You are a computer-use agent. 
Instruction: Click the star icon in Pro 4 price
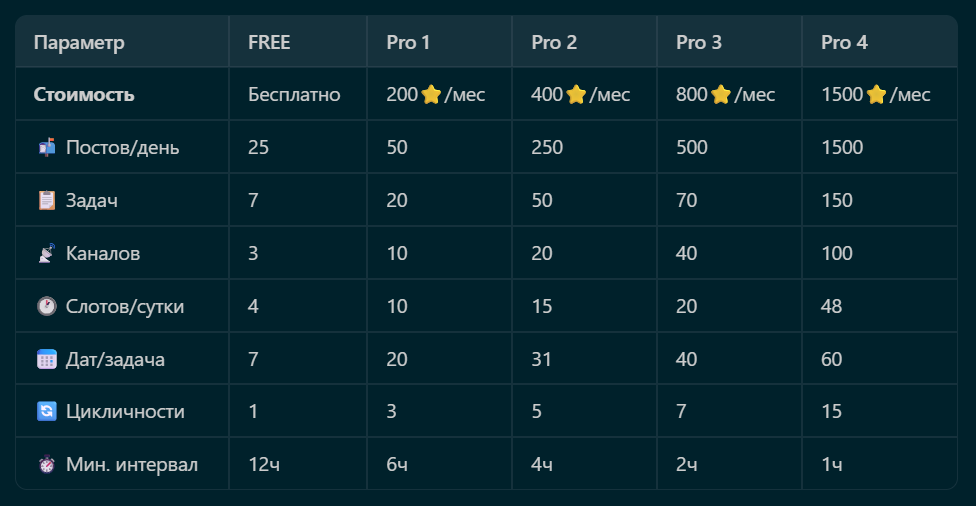pos(876,95)
